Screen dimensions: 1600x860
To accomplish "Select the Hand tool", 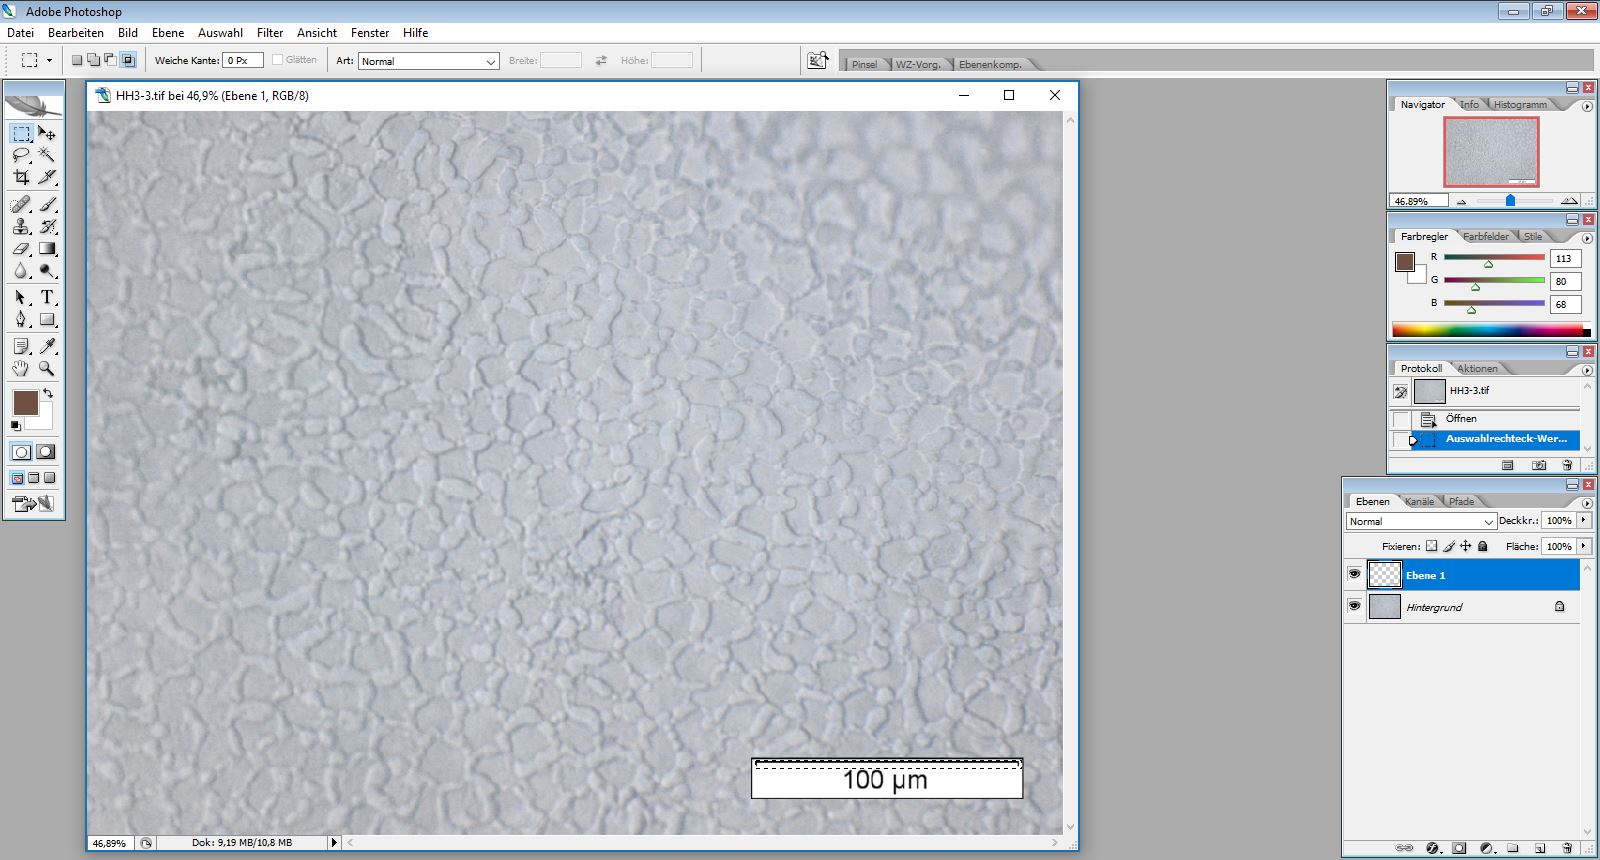I will (x=21, y=368).
